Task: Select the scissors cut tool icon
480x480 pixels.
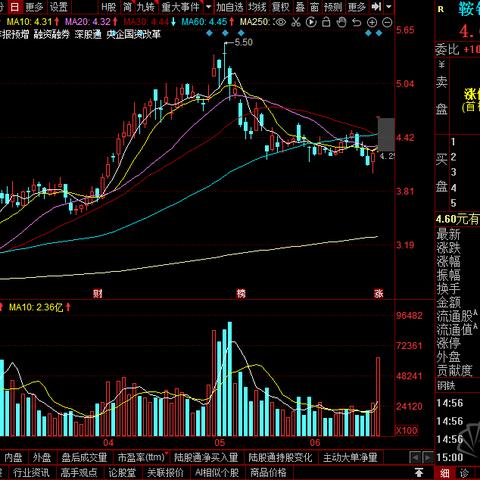Action: click(x=296, y=22)
